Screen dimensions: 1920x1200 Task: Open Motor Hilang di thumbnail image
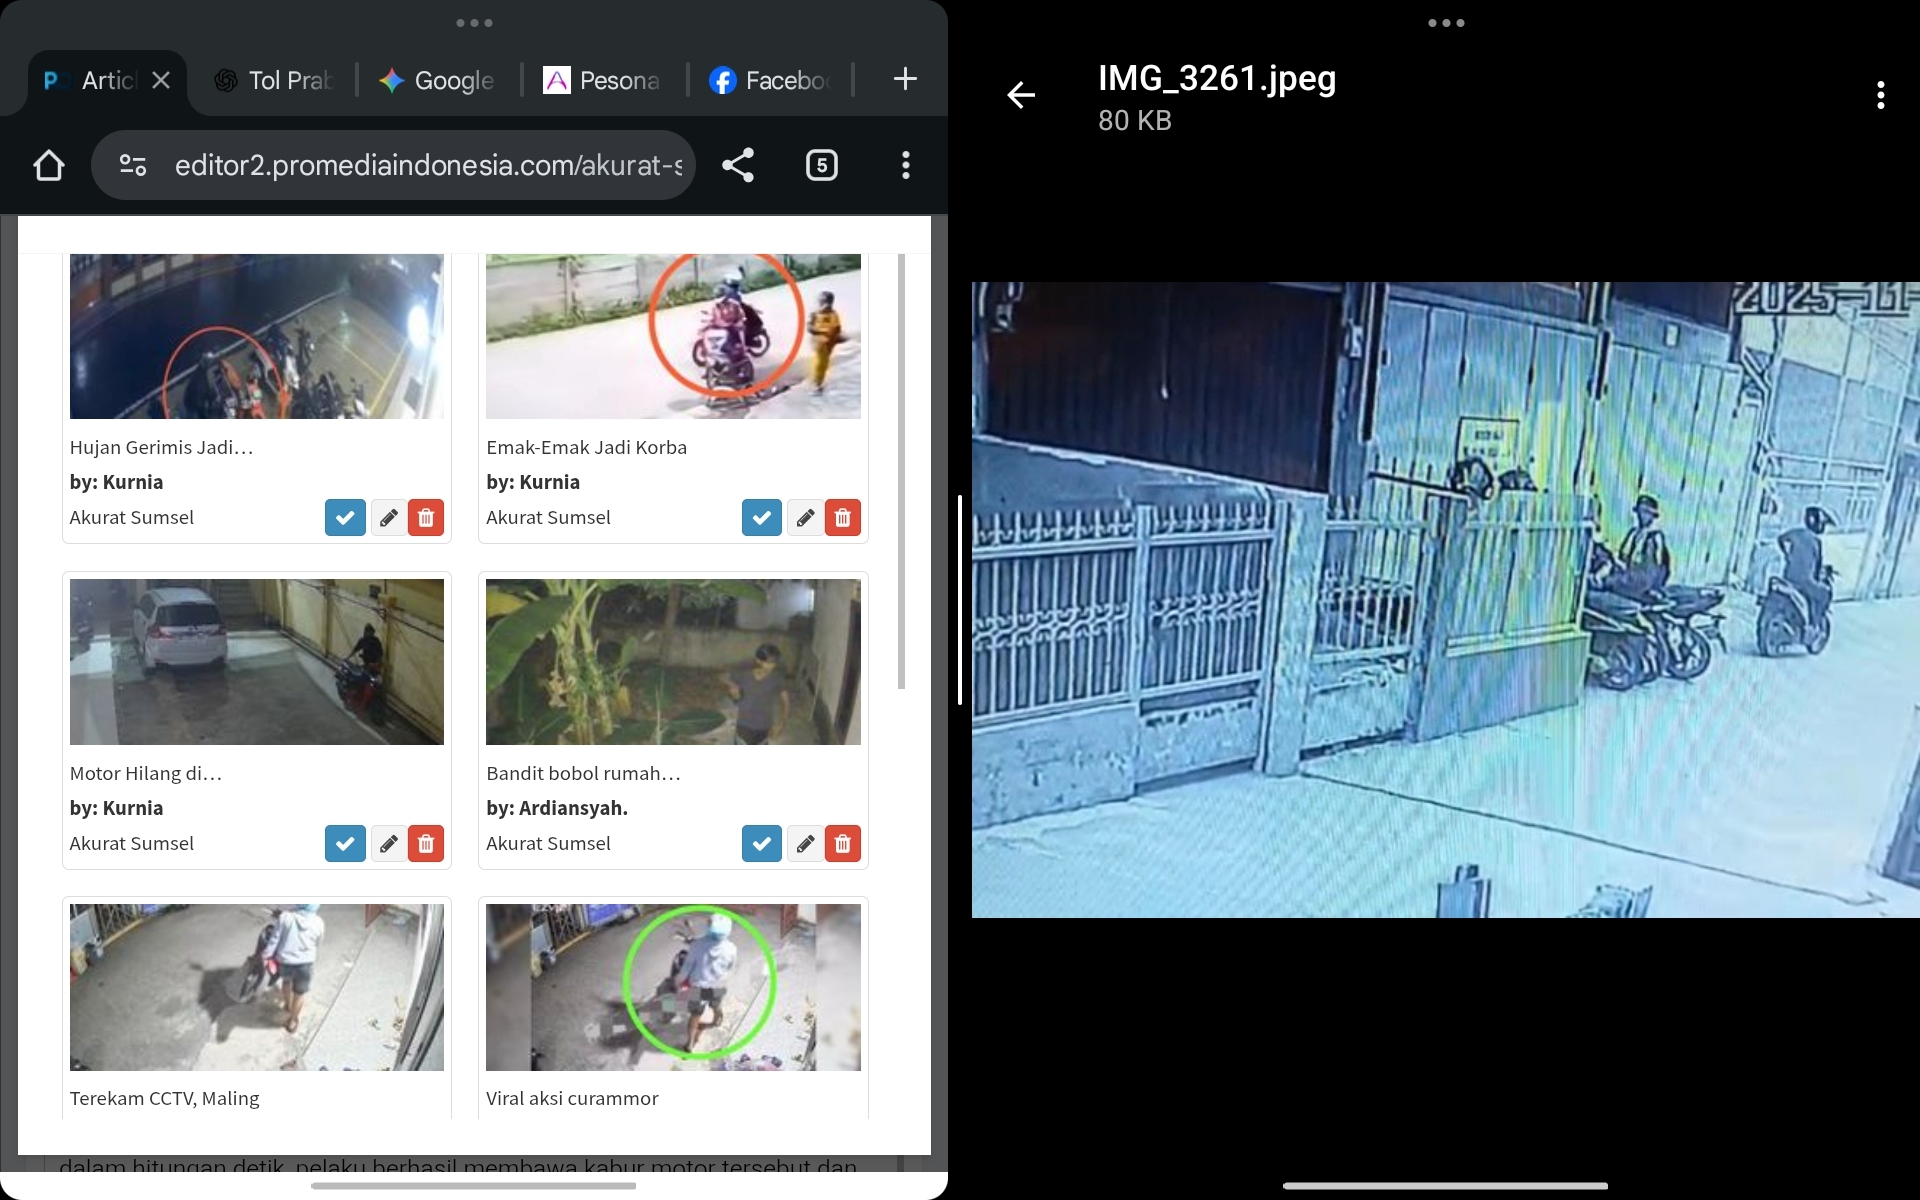[x=257, y=662]
